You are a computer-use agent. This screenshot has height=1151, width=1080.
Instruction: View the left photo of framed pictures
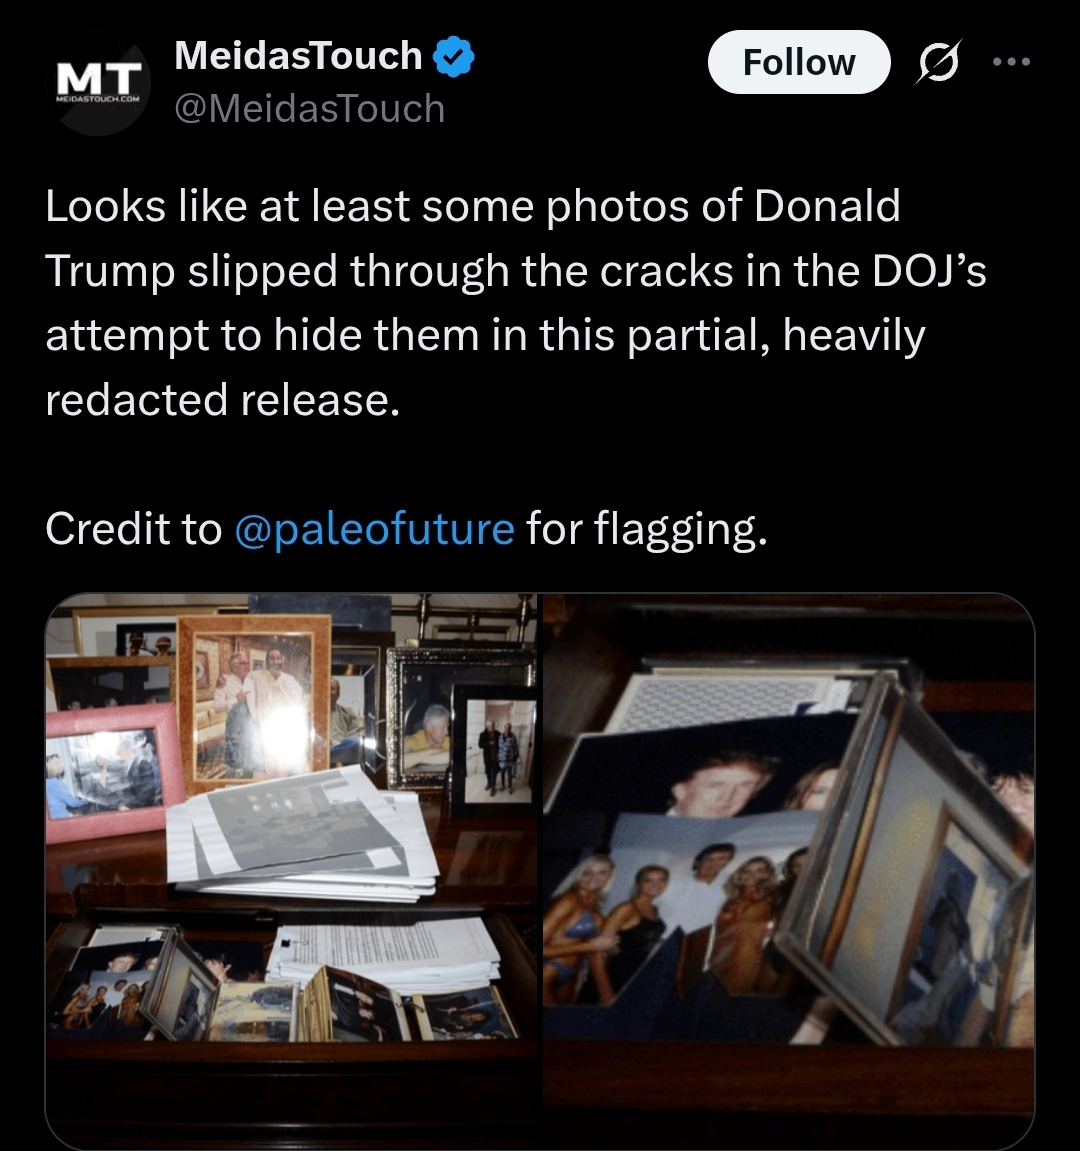tap(291, 871)
